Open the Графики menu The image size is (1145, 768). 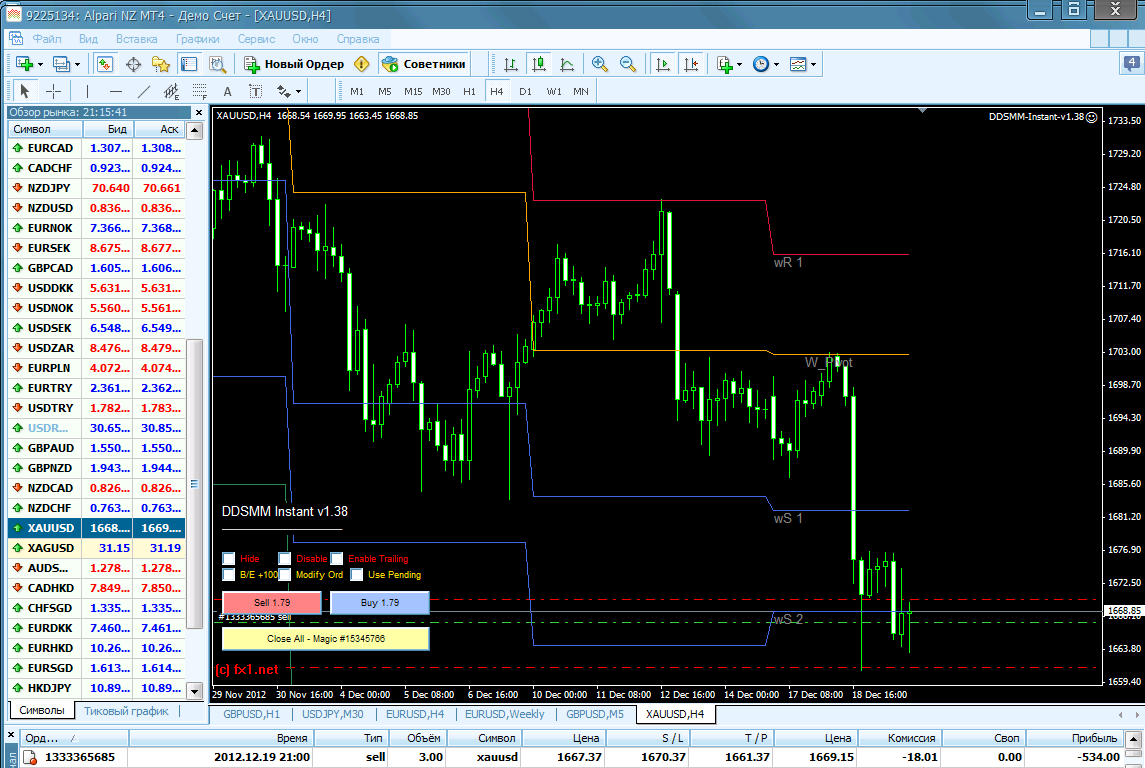point(197,39)
